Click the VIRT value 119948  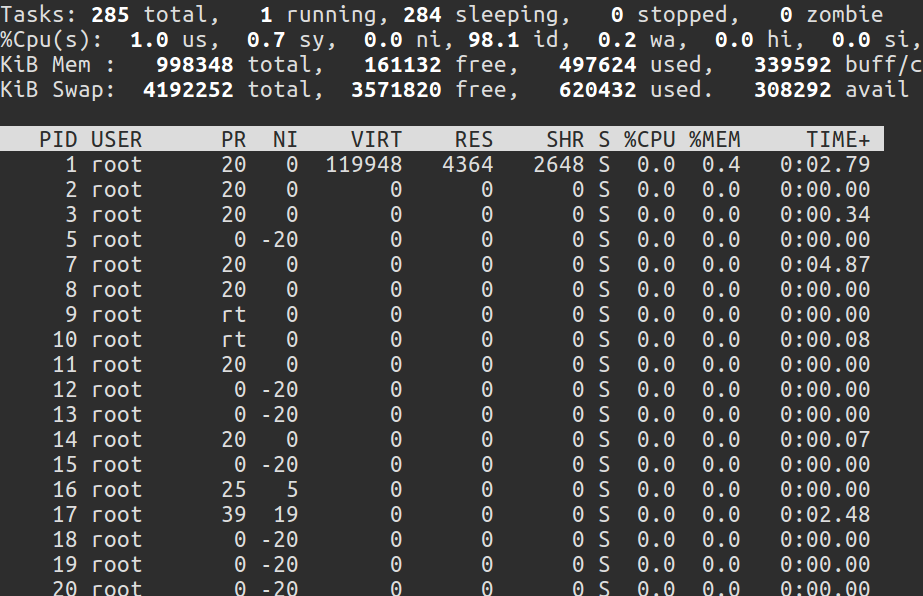pyautogui.click(x=364, y=165)
